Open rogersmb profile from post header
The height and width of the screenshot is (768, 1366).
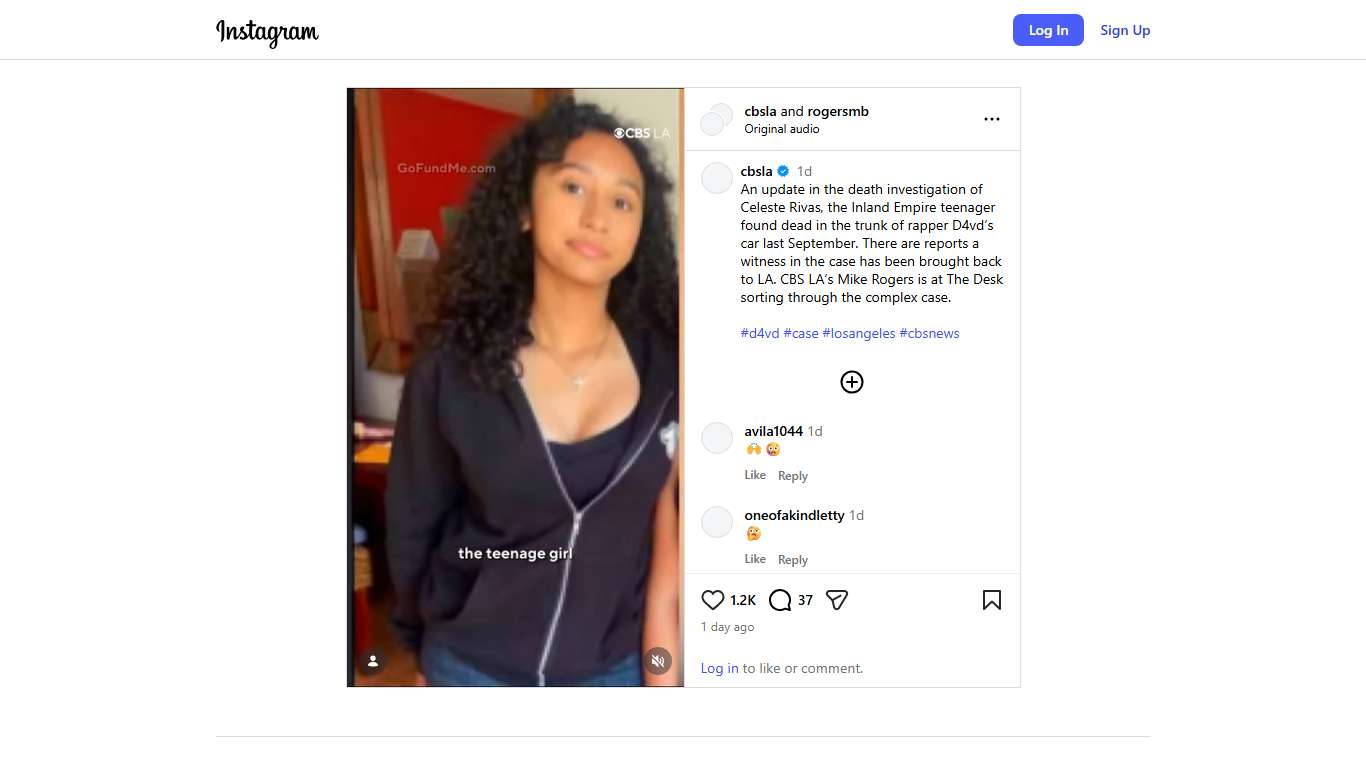[x=838, y=111]
